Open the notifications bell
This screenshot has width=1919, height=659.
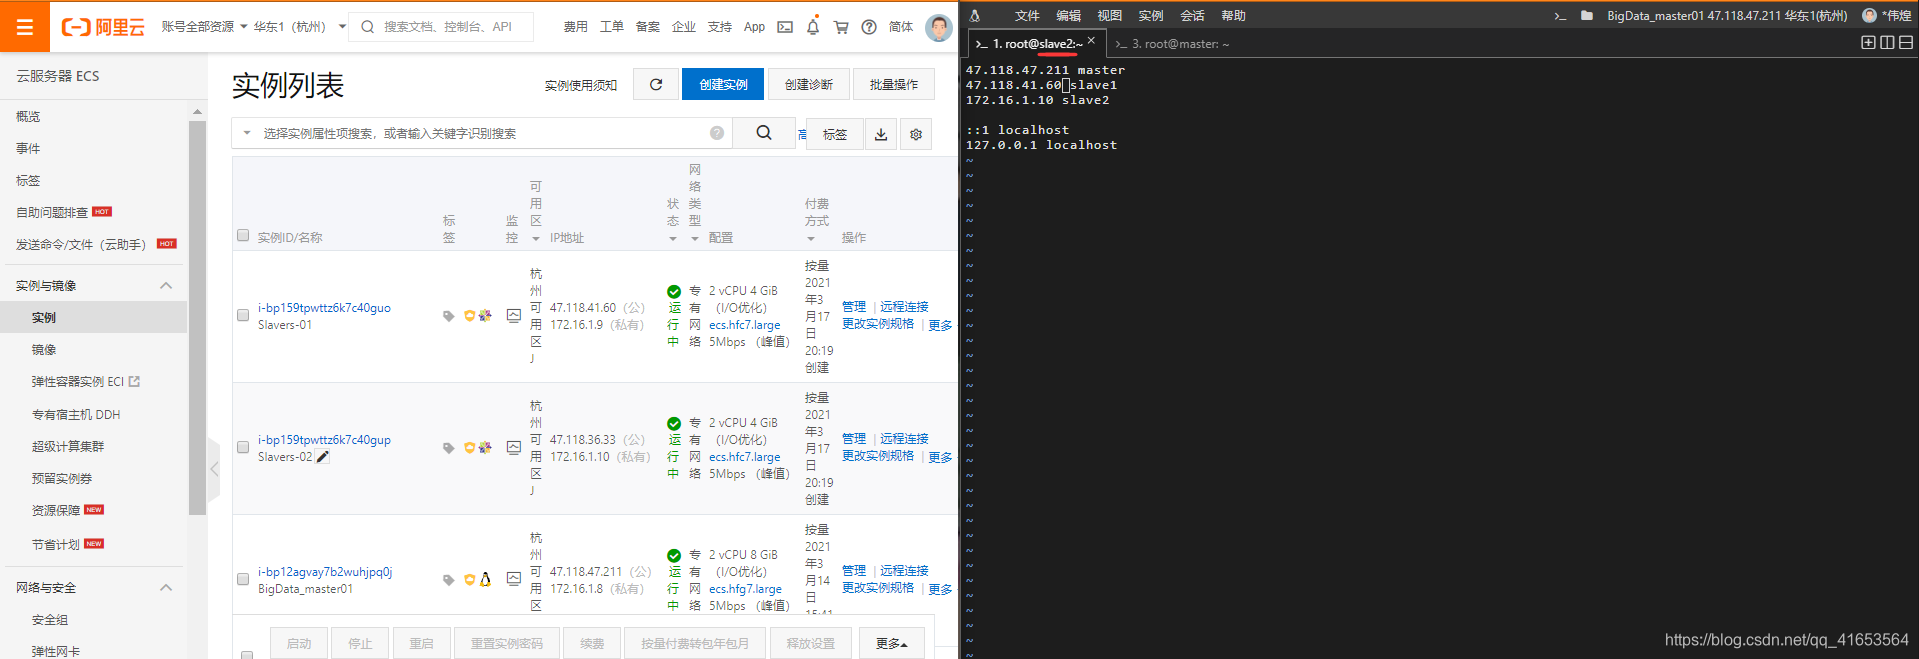(813, 27)
